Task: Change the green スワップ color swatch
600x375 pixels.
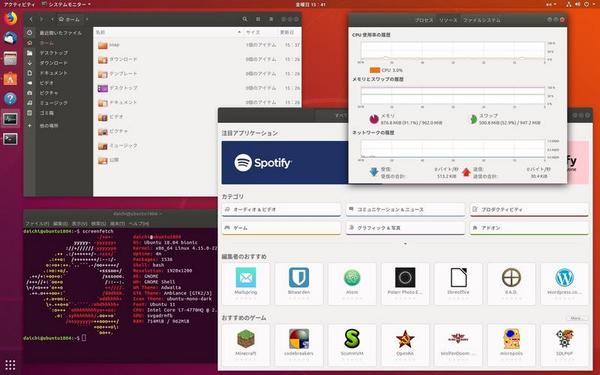Action: pos(473,119)
